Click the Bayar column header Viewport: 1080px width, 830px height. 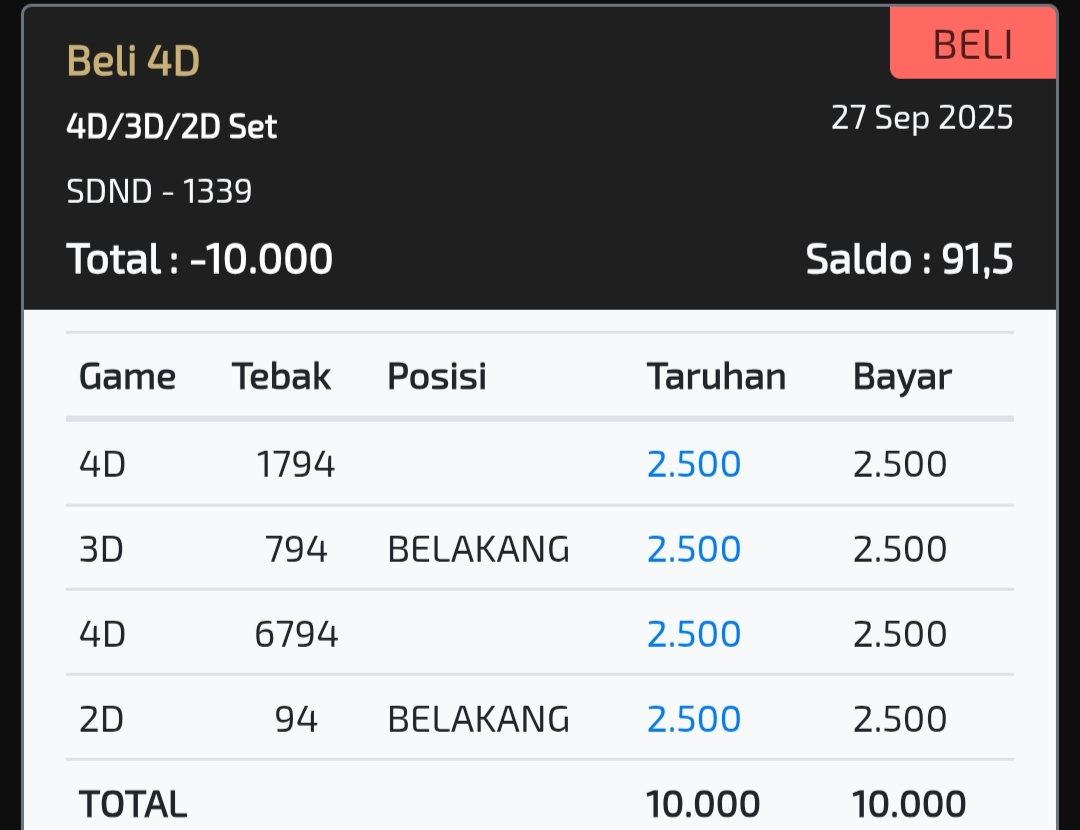pyautogui.click(x=902, y=377)
